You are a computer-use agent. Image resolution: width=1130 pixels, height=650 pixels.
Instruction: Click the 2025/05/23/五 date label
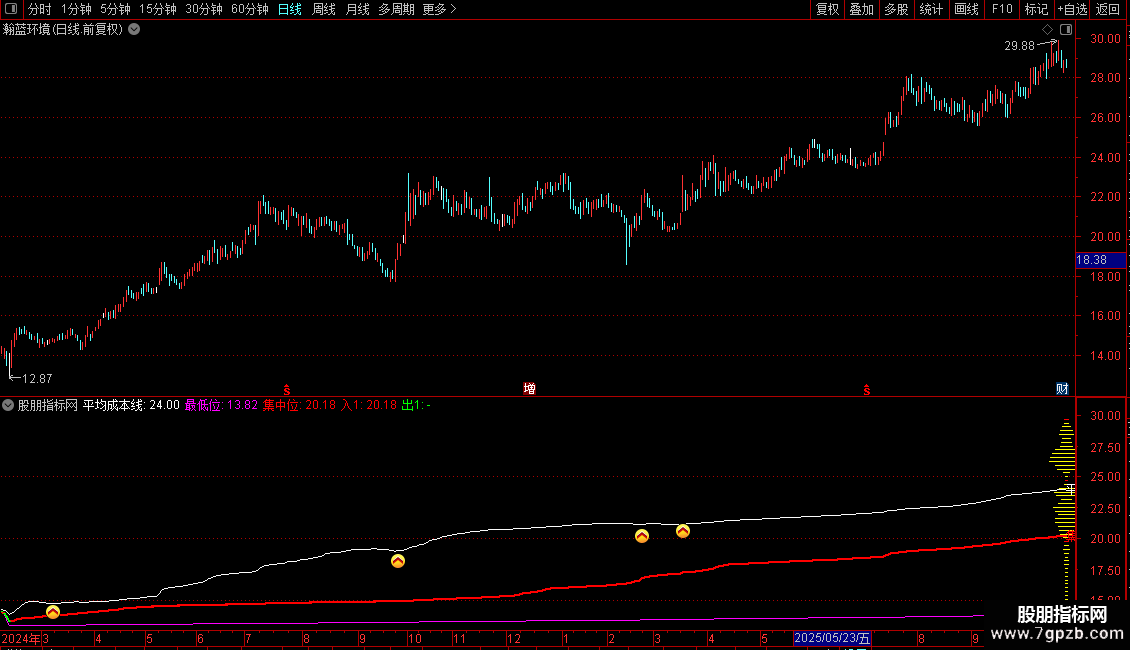[x=832, y=638]
